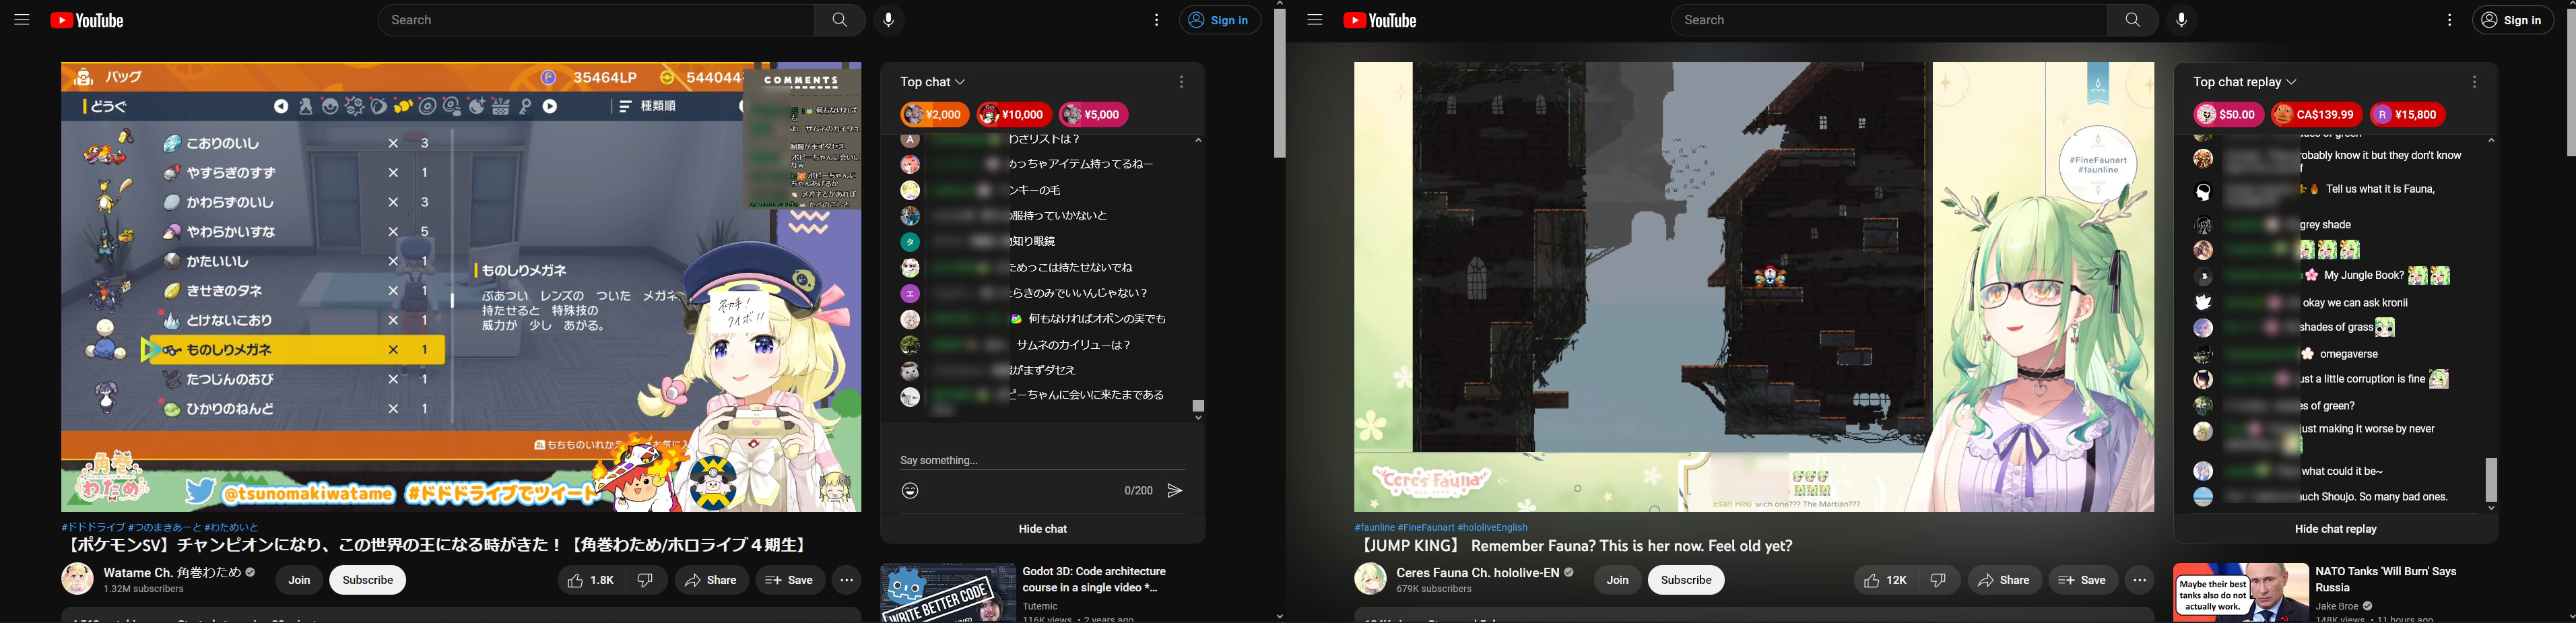
Task: Click the Watame Pokémon stream video player
Action: pos(461,287)
